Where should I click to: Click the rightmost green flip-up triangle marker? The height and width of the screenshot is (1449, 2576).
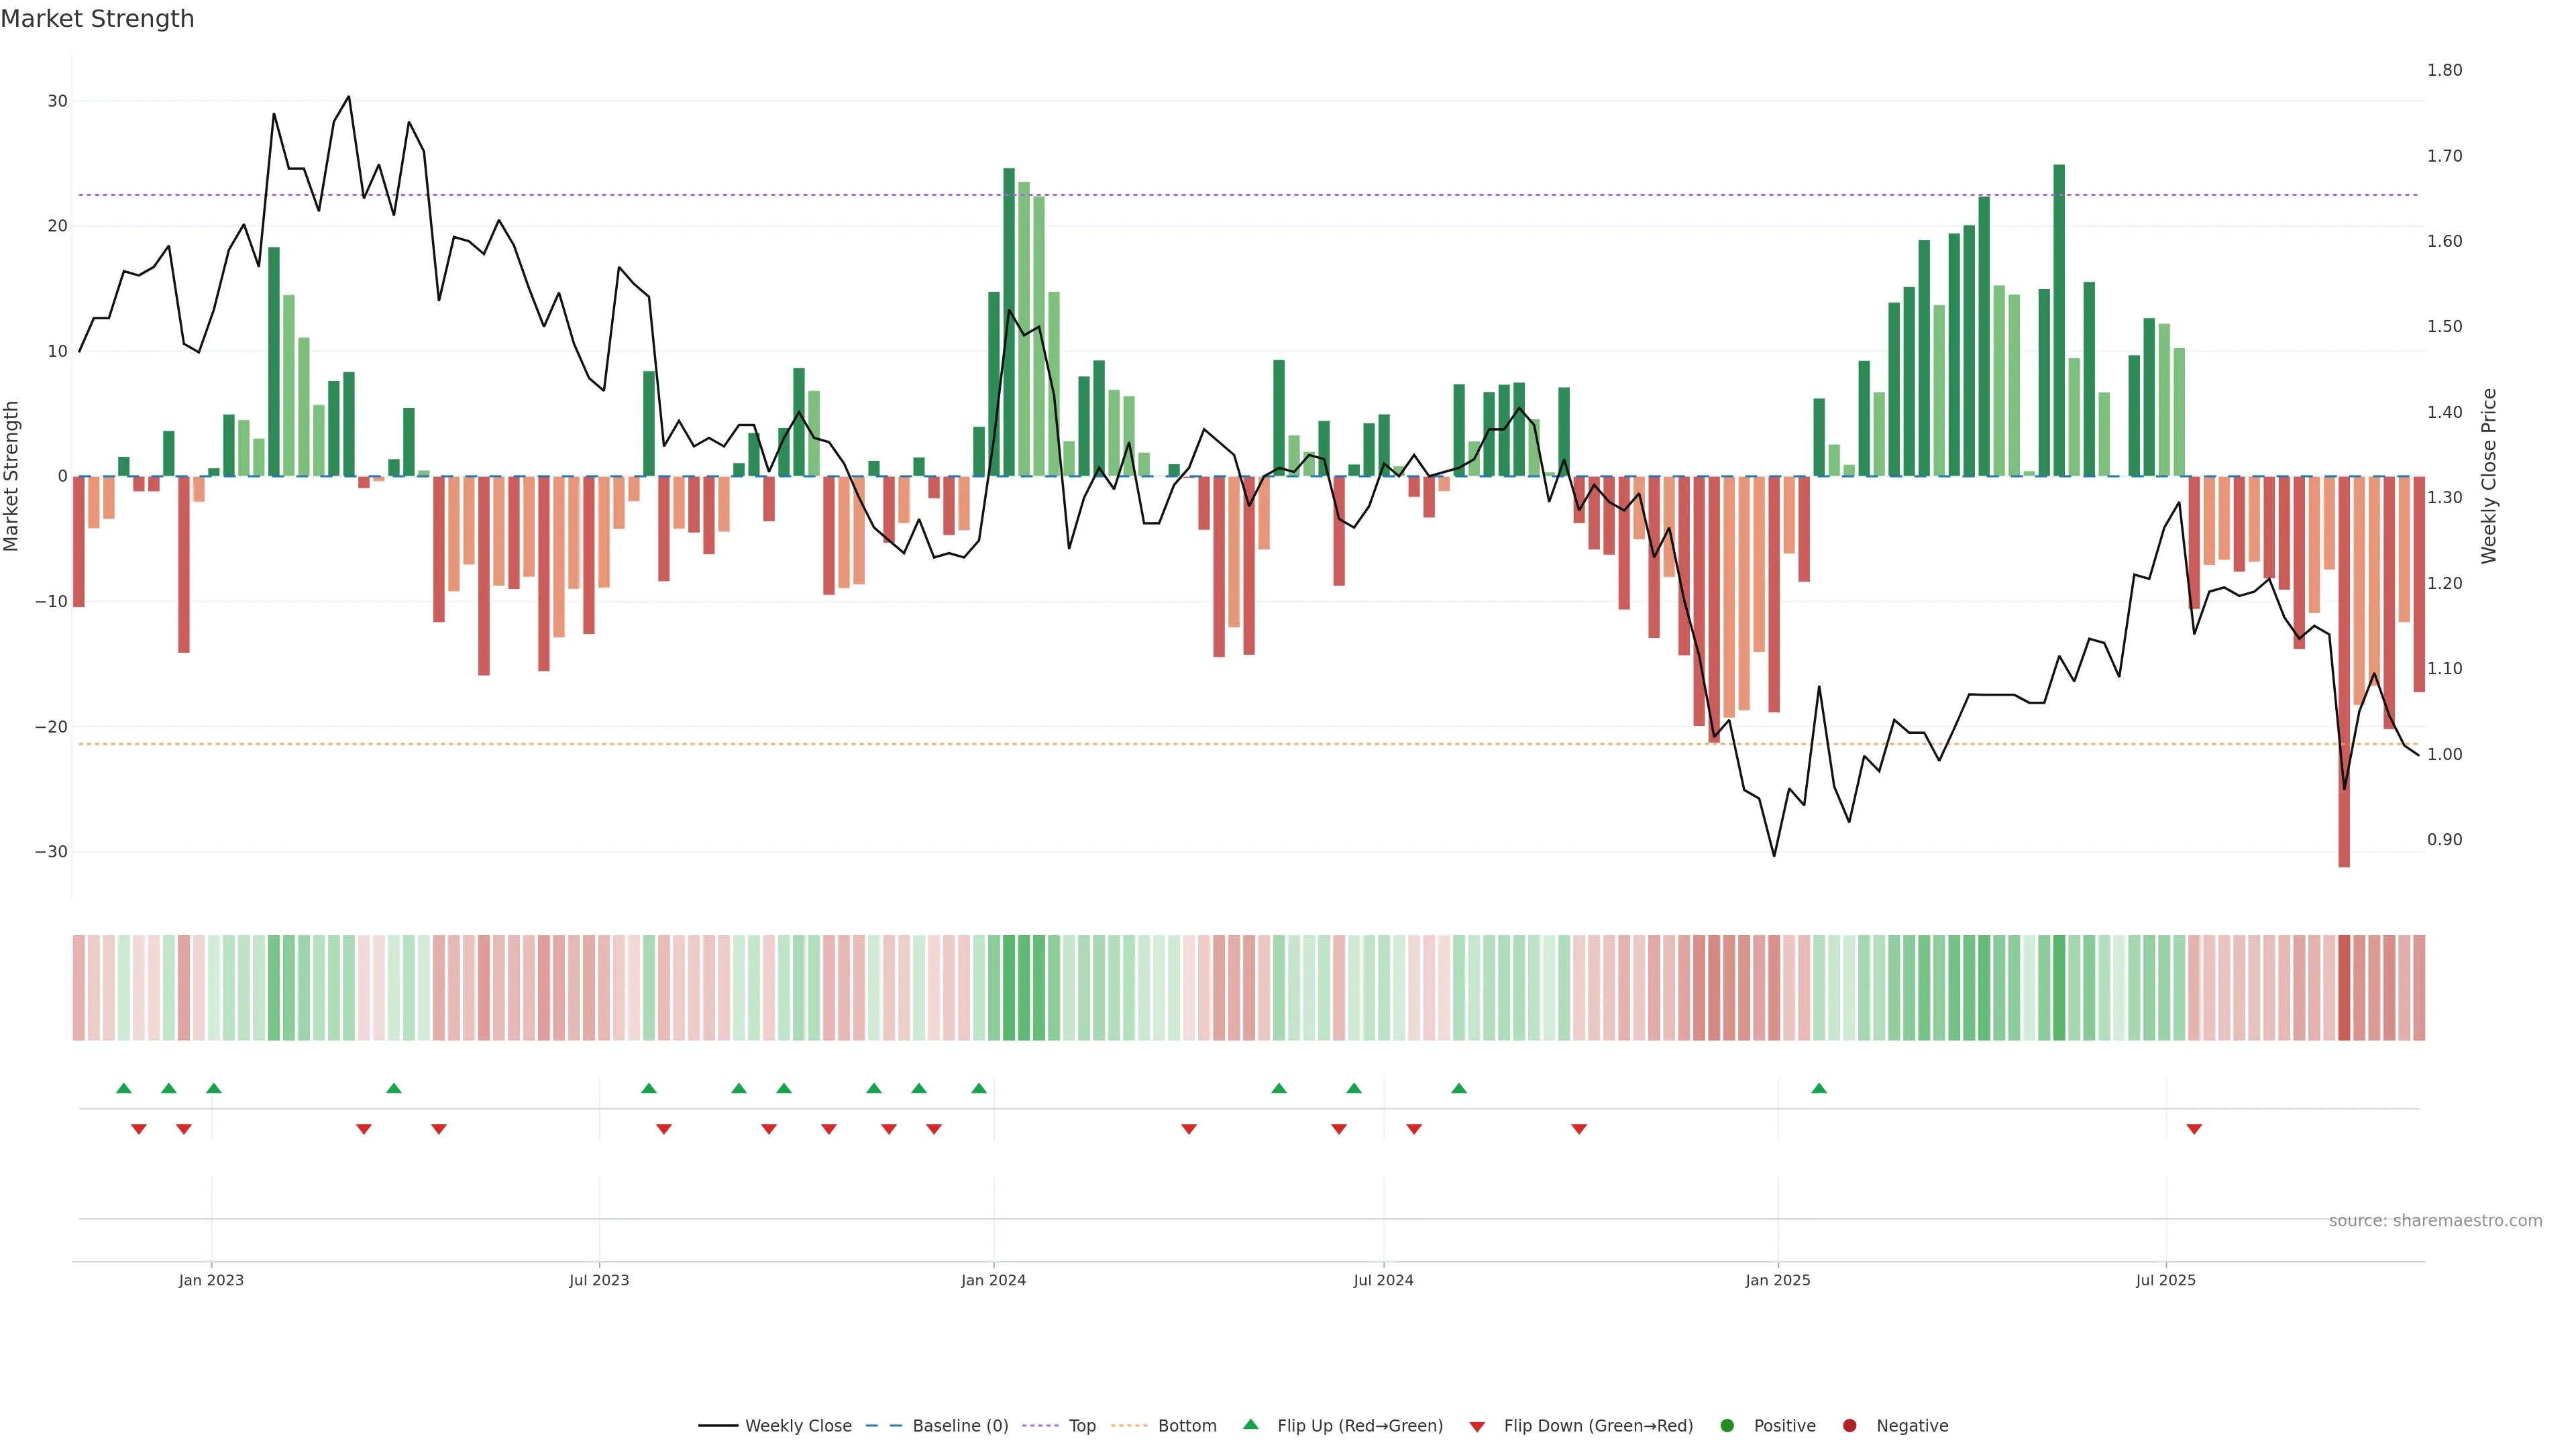coord(1819,1088)
